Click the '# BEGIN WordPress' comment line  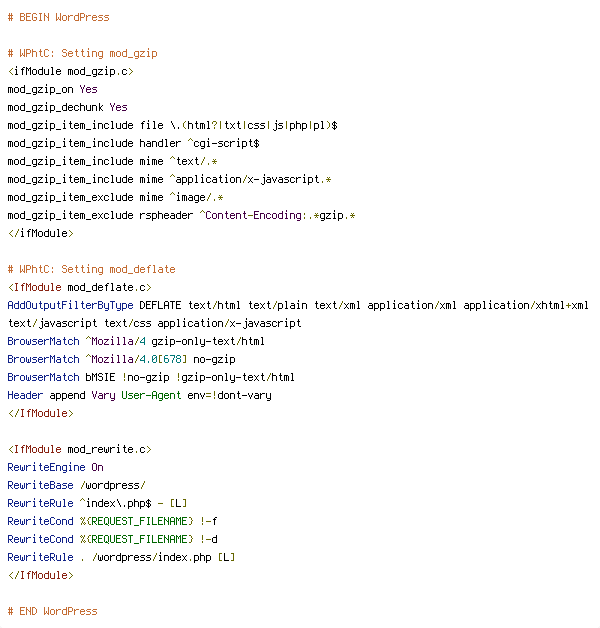[x=58, y=18]
